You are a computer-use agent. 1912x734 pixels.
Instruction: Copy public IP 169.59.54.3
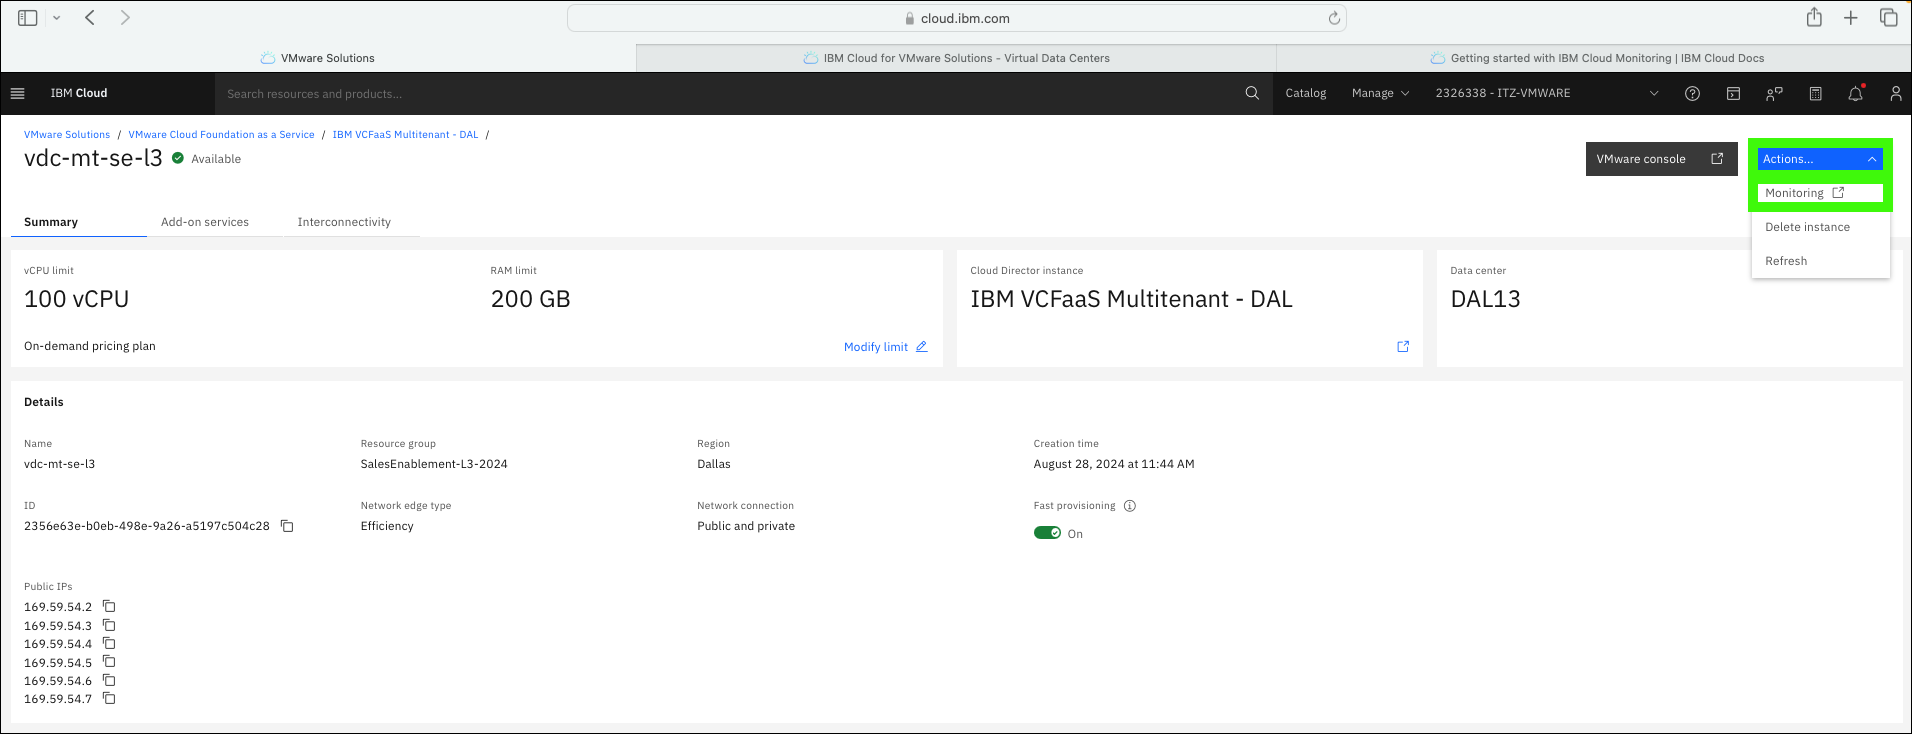[109, 625]
